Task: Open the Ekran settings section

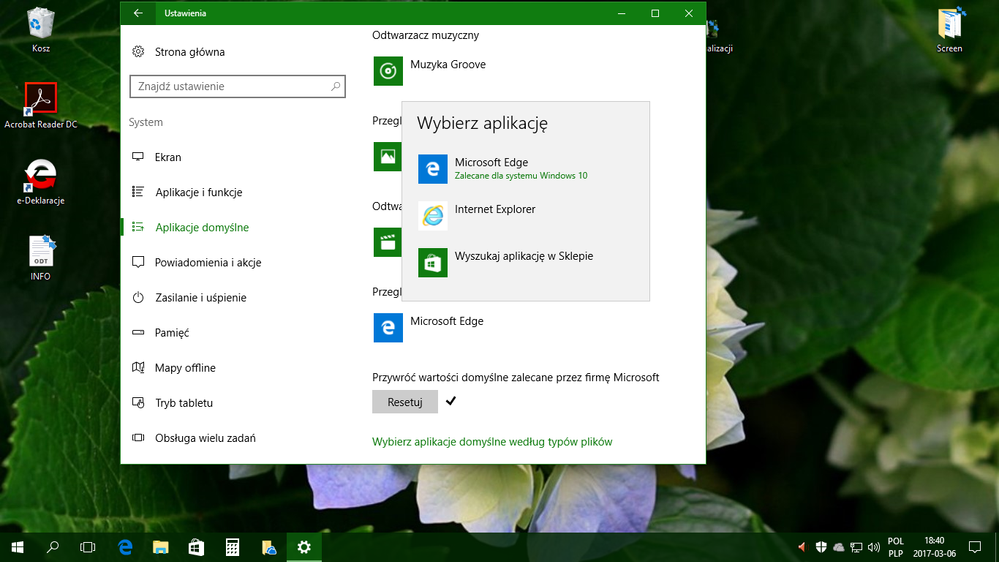Action: 168,157
